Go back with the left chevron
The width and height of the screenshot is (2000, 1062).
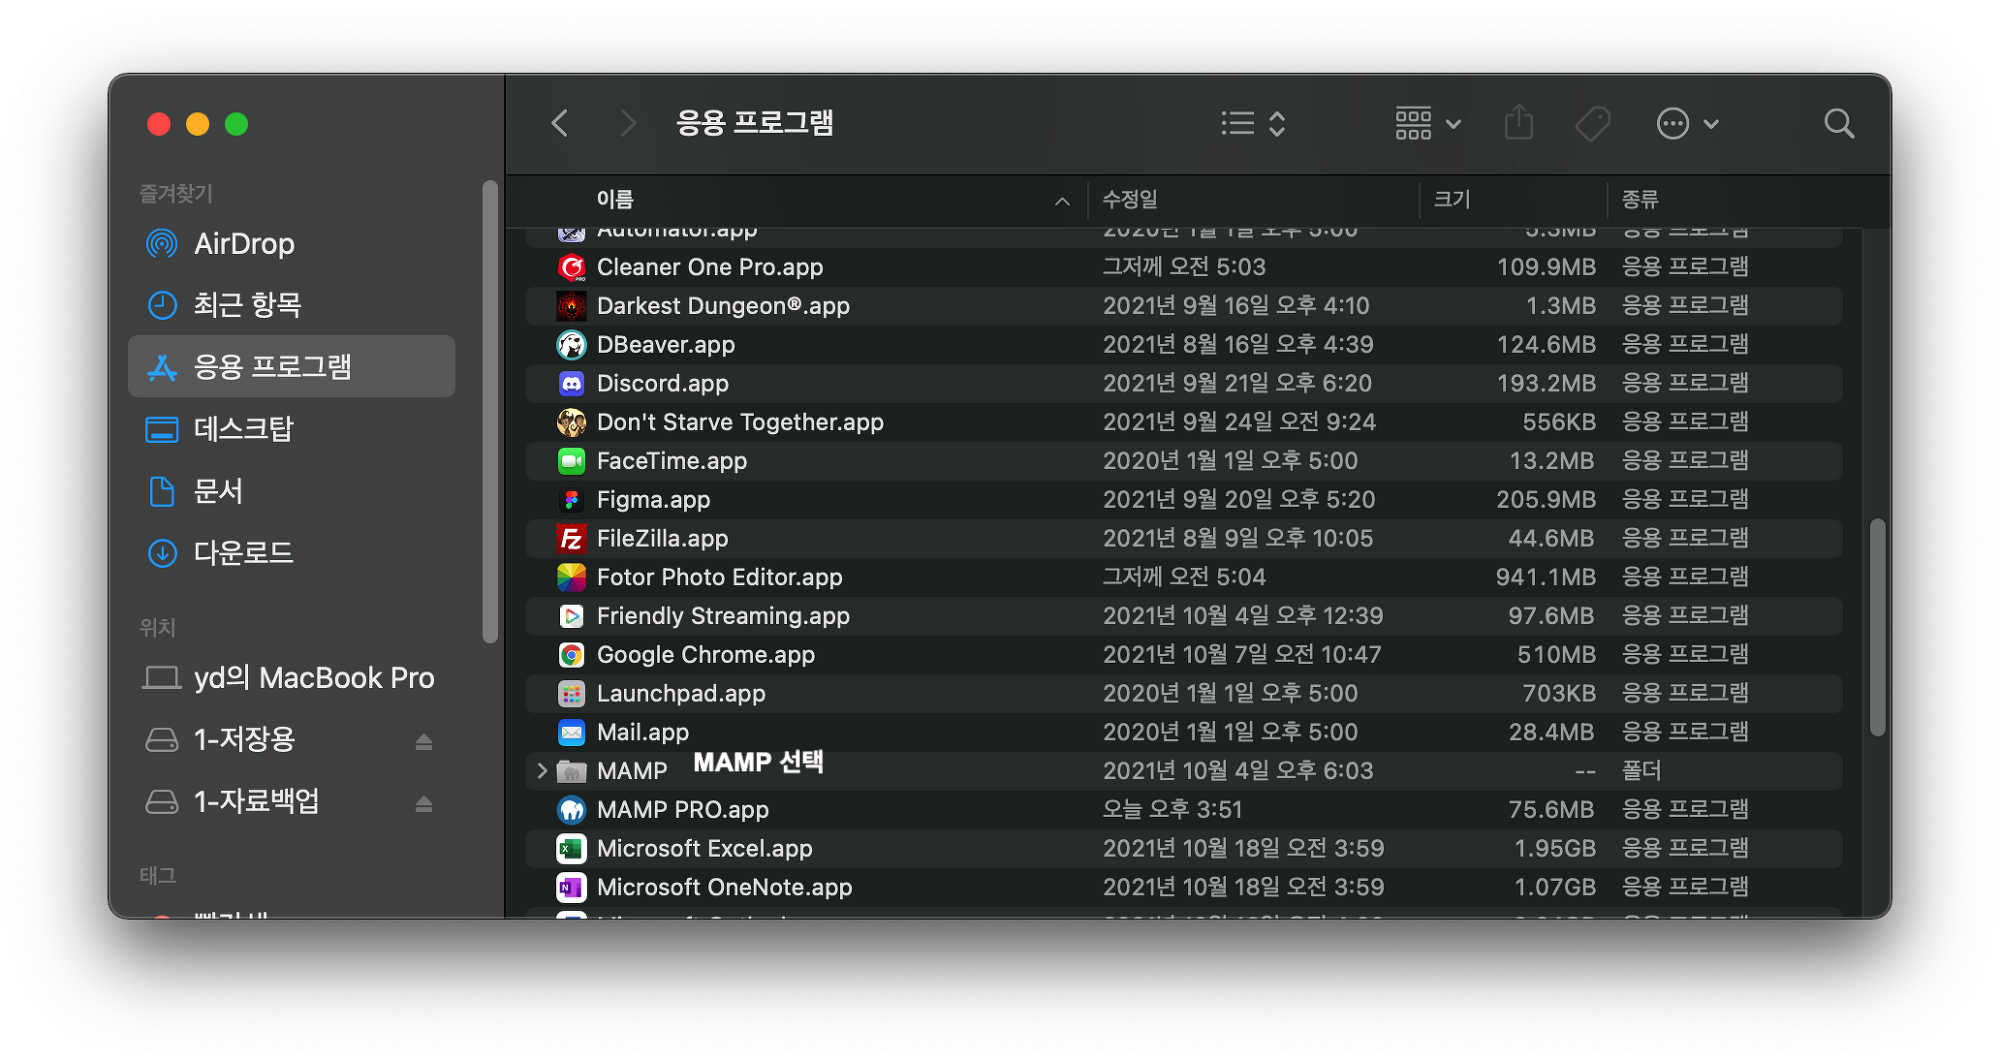pos(560,124)
